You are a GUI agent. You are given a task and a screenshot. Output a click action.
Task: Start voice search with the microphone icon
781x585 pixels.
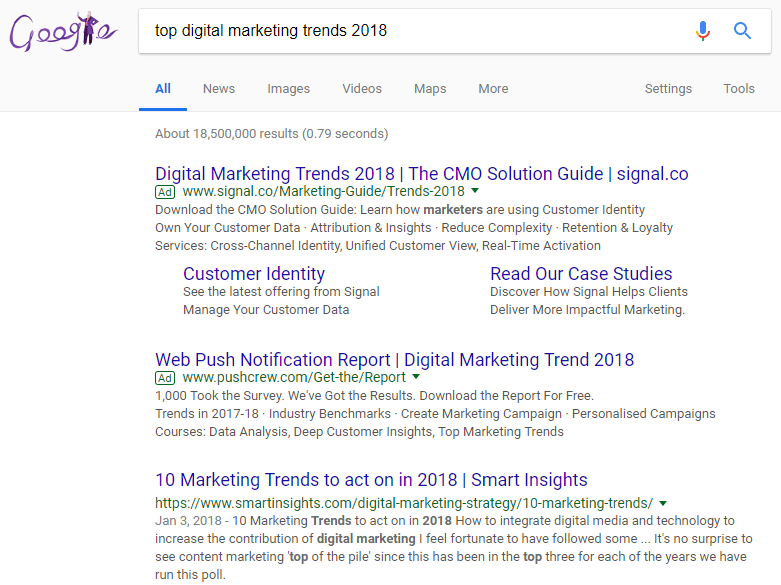coord(703,31)
